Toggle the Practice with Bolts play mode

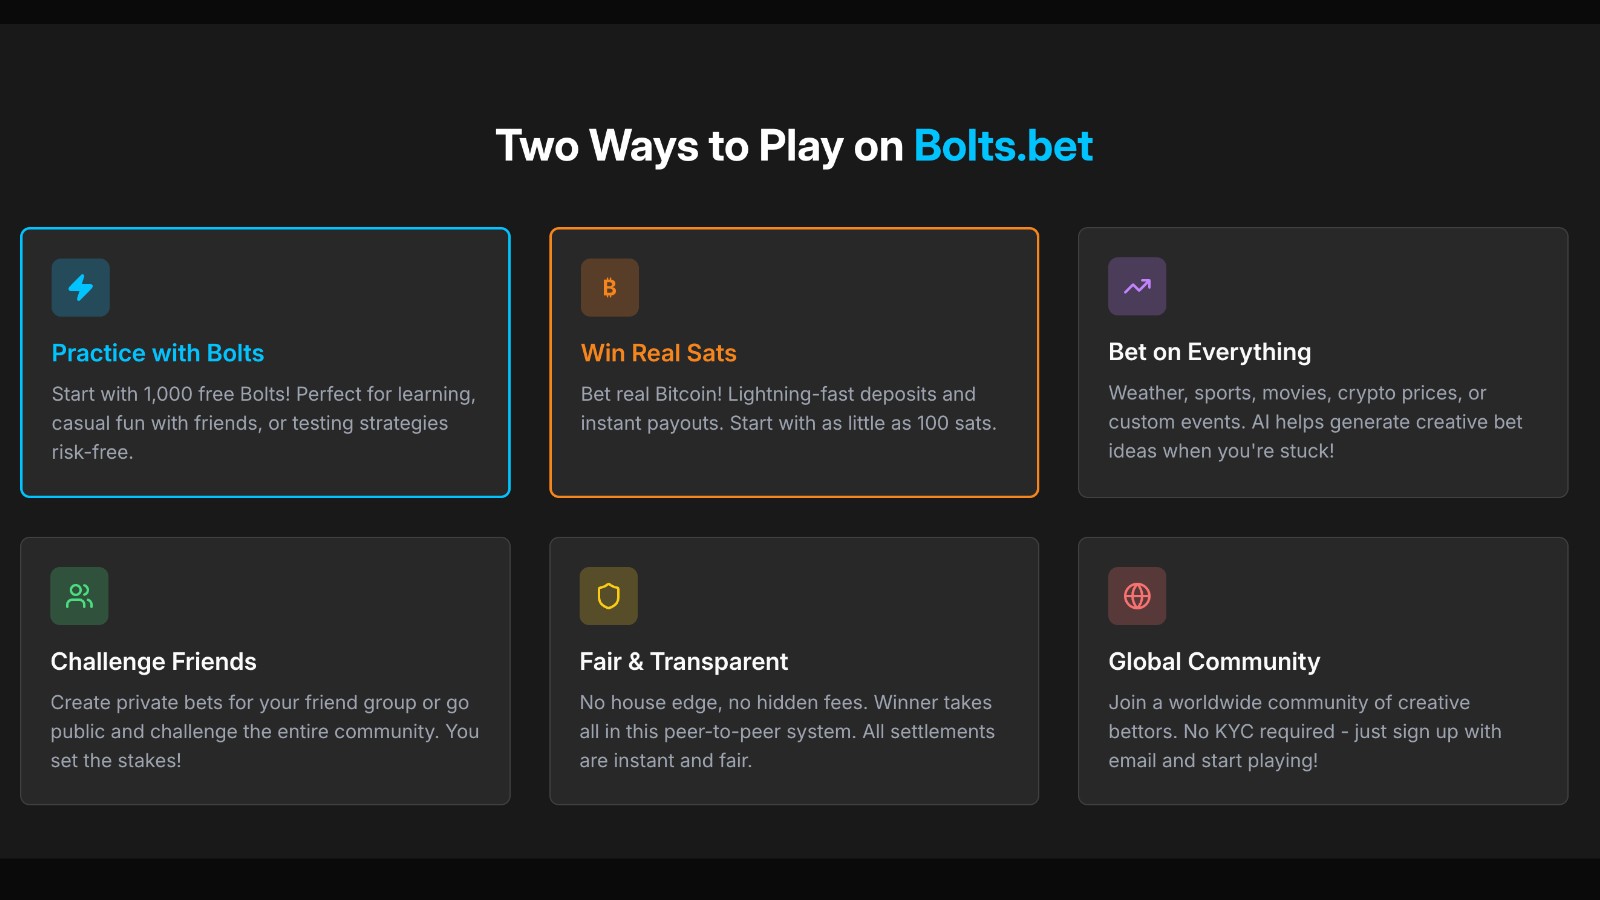pyautogui.click(x=264, y=362)
